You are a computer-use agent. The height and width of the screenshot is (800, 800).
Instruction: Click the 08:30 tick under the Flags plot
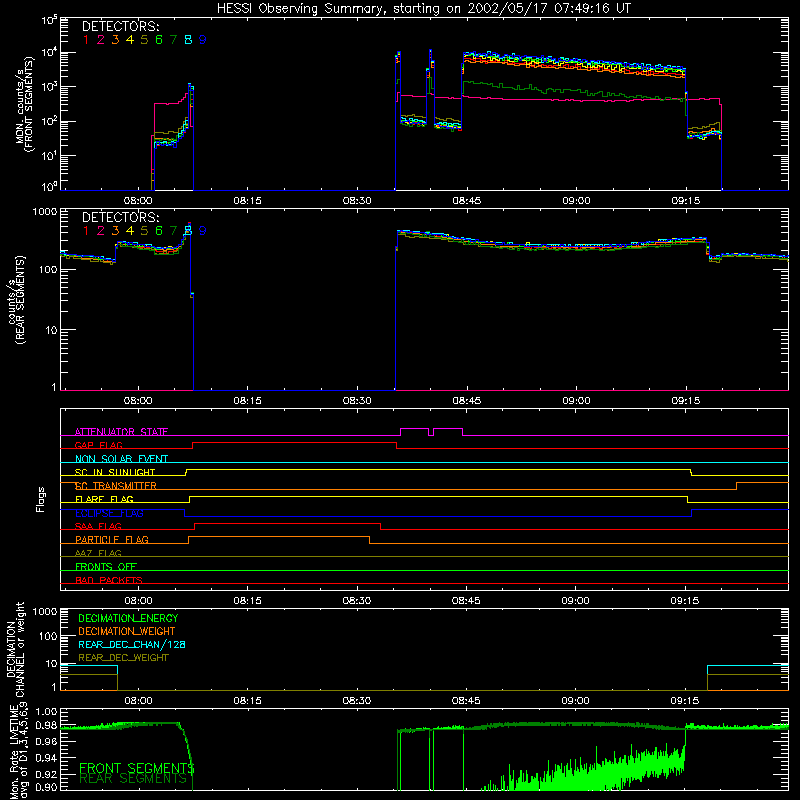click(357, 601)
